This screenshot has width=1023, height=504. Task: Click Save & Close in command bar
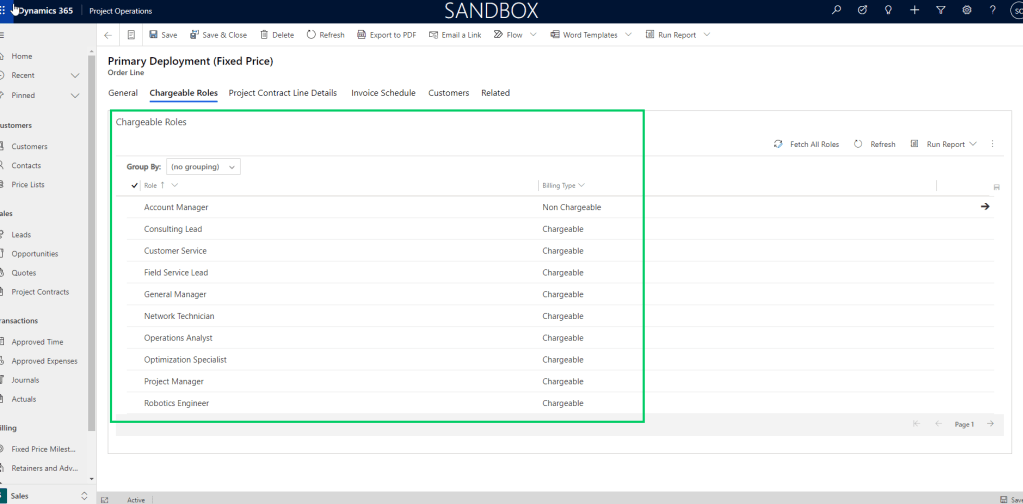pyautogui.click(x=217, y=35)
